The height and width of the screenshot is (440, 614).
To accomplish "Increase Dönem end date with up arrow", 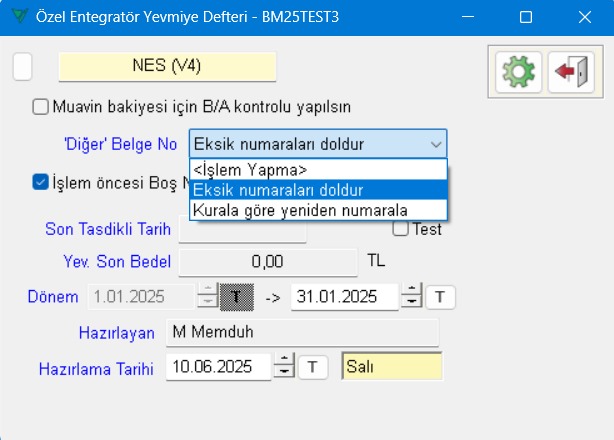I will pyautogui.click(x=411, y=290).
